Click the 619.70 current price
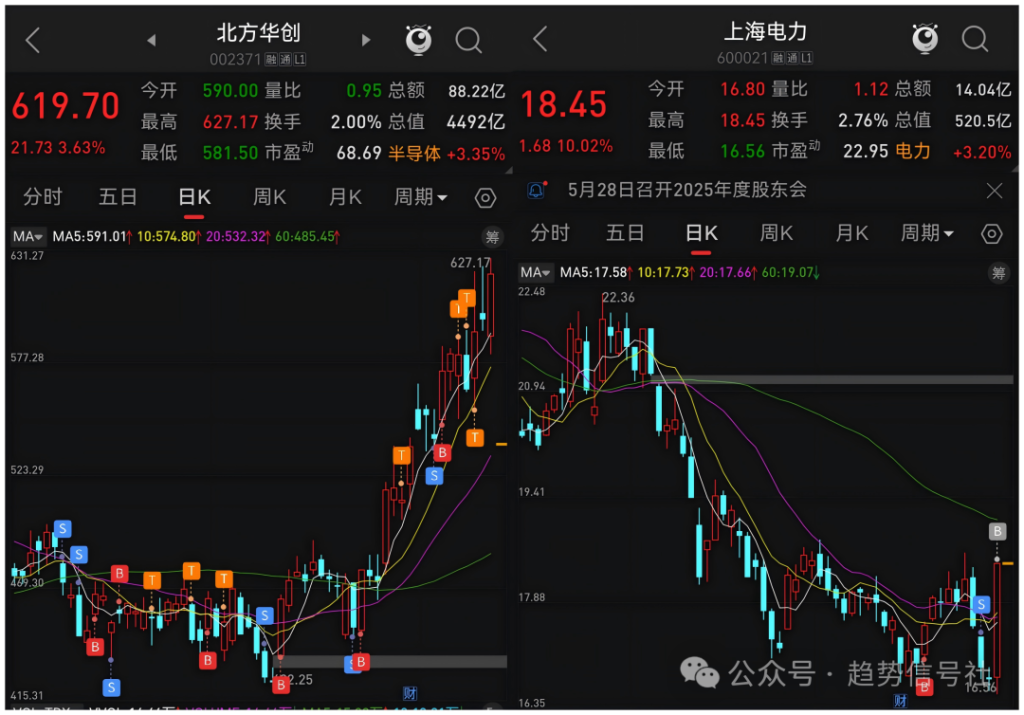The width and height of the screenshot is (1024, 715). tap(65, 106)
